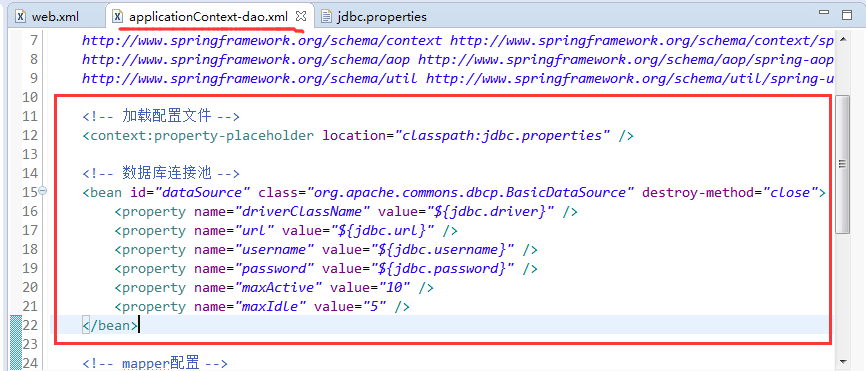Click the applicationContext-dao.xml XML file icon
Screen dimensions: 866x371
point(118,17)
